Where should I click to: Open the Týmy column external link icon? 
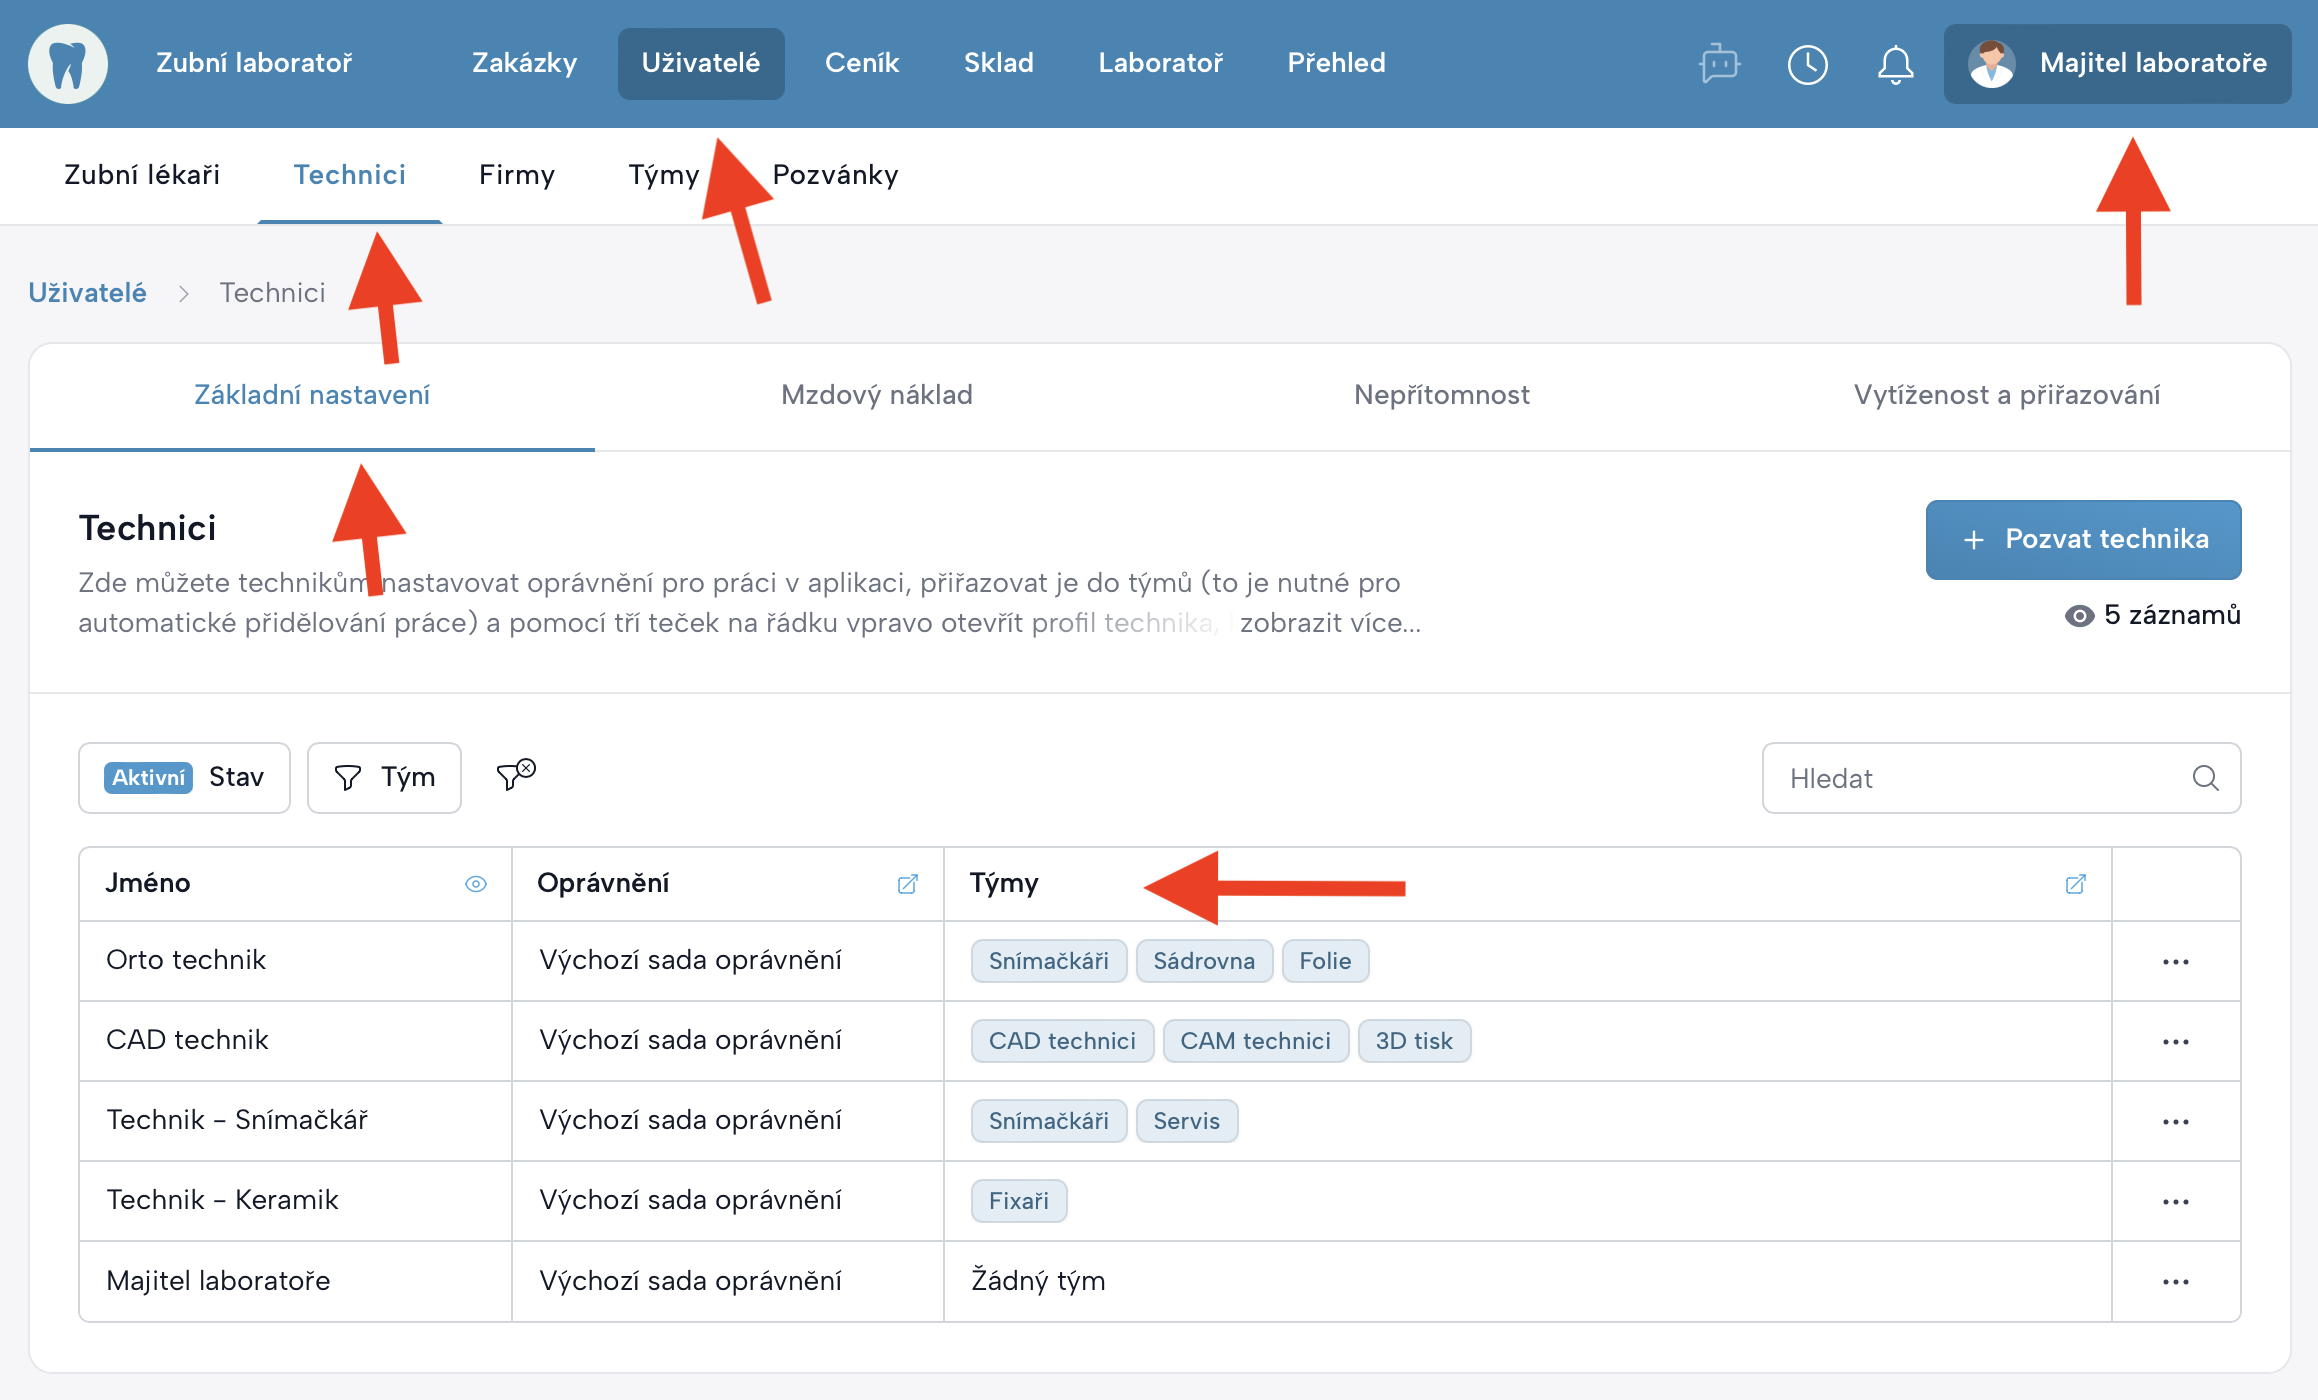[2075, 884]
